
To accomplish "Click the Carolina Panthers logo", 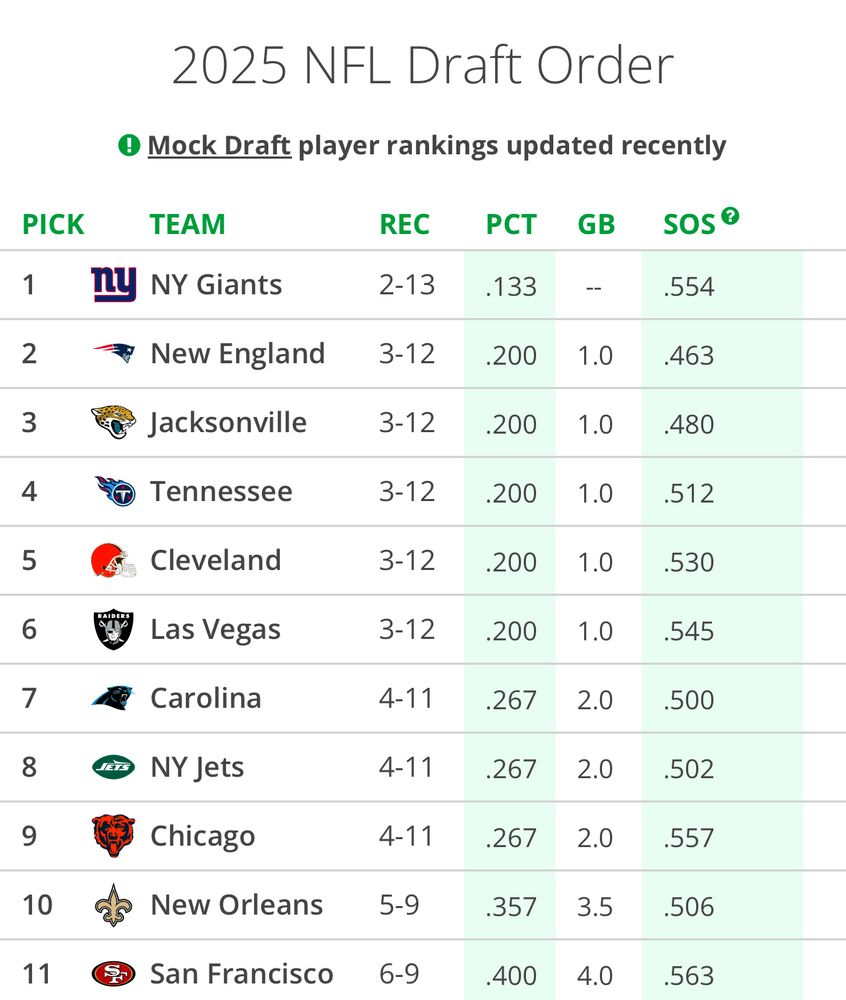I will click(113, 698).
